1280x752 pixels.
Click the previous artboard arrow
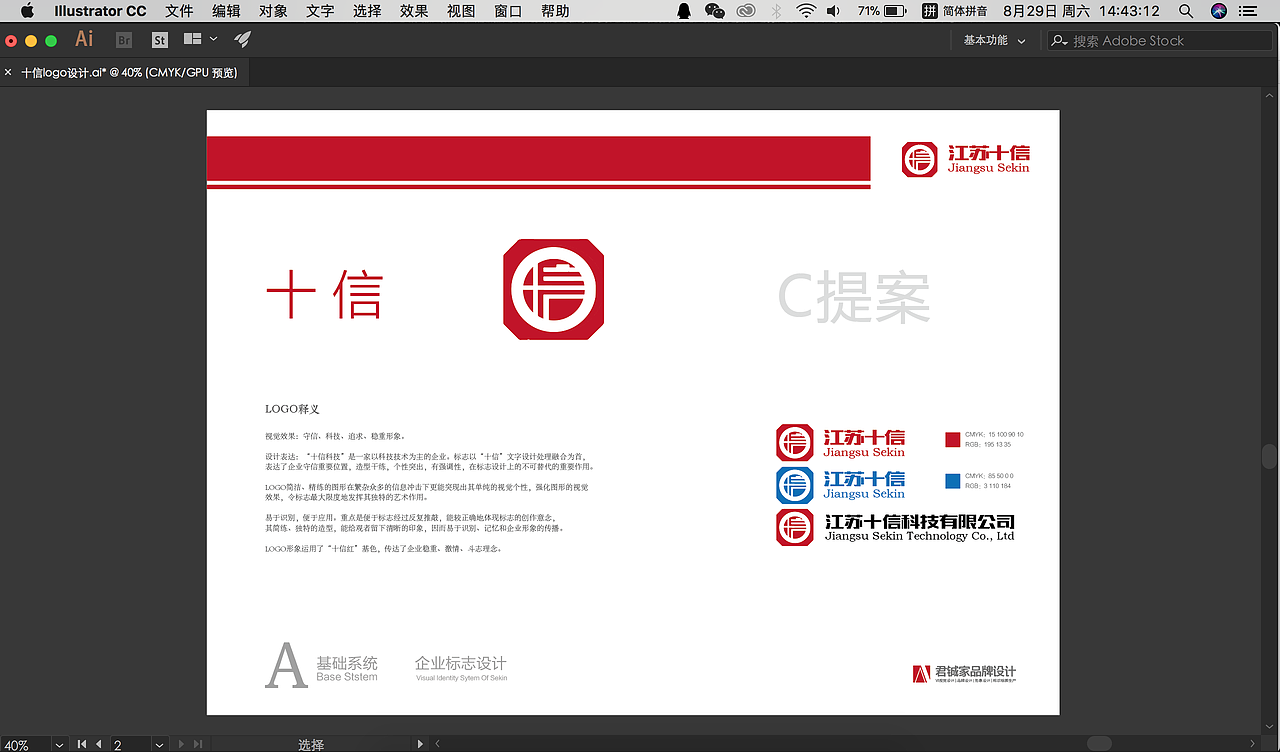click(98, 744)
